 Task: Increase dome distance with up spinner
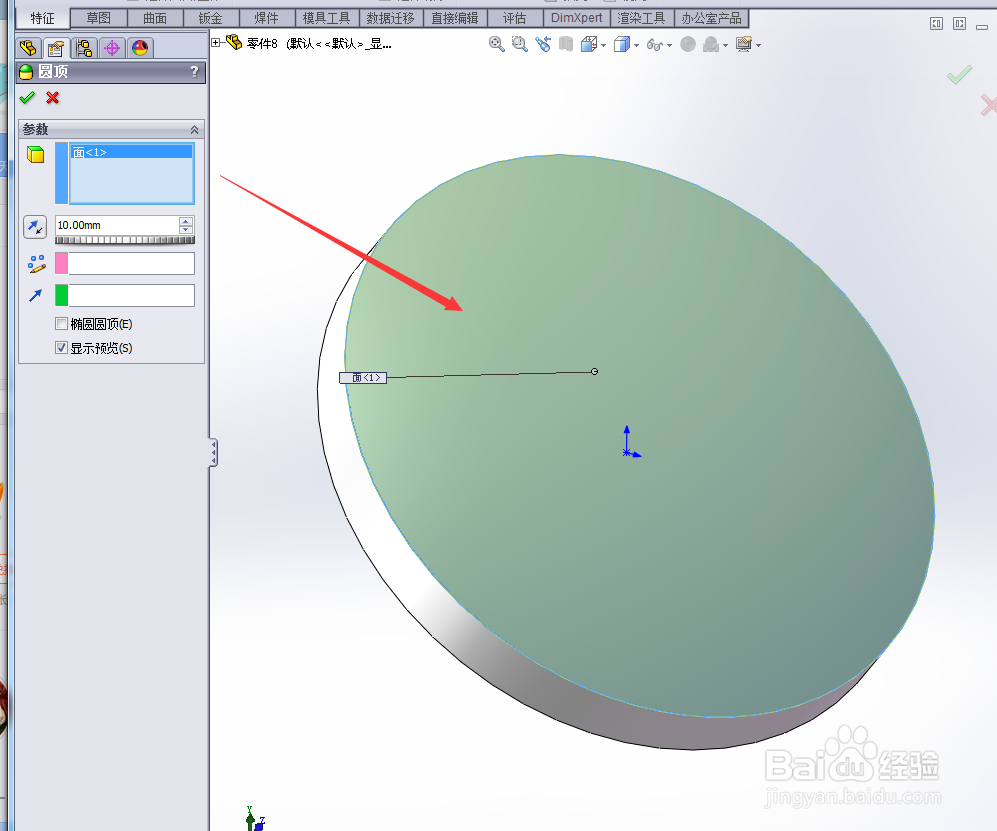(x=186, y=221)
